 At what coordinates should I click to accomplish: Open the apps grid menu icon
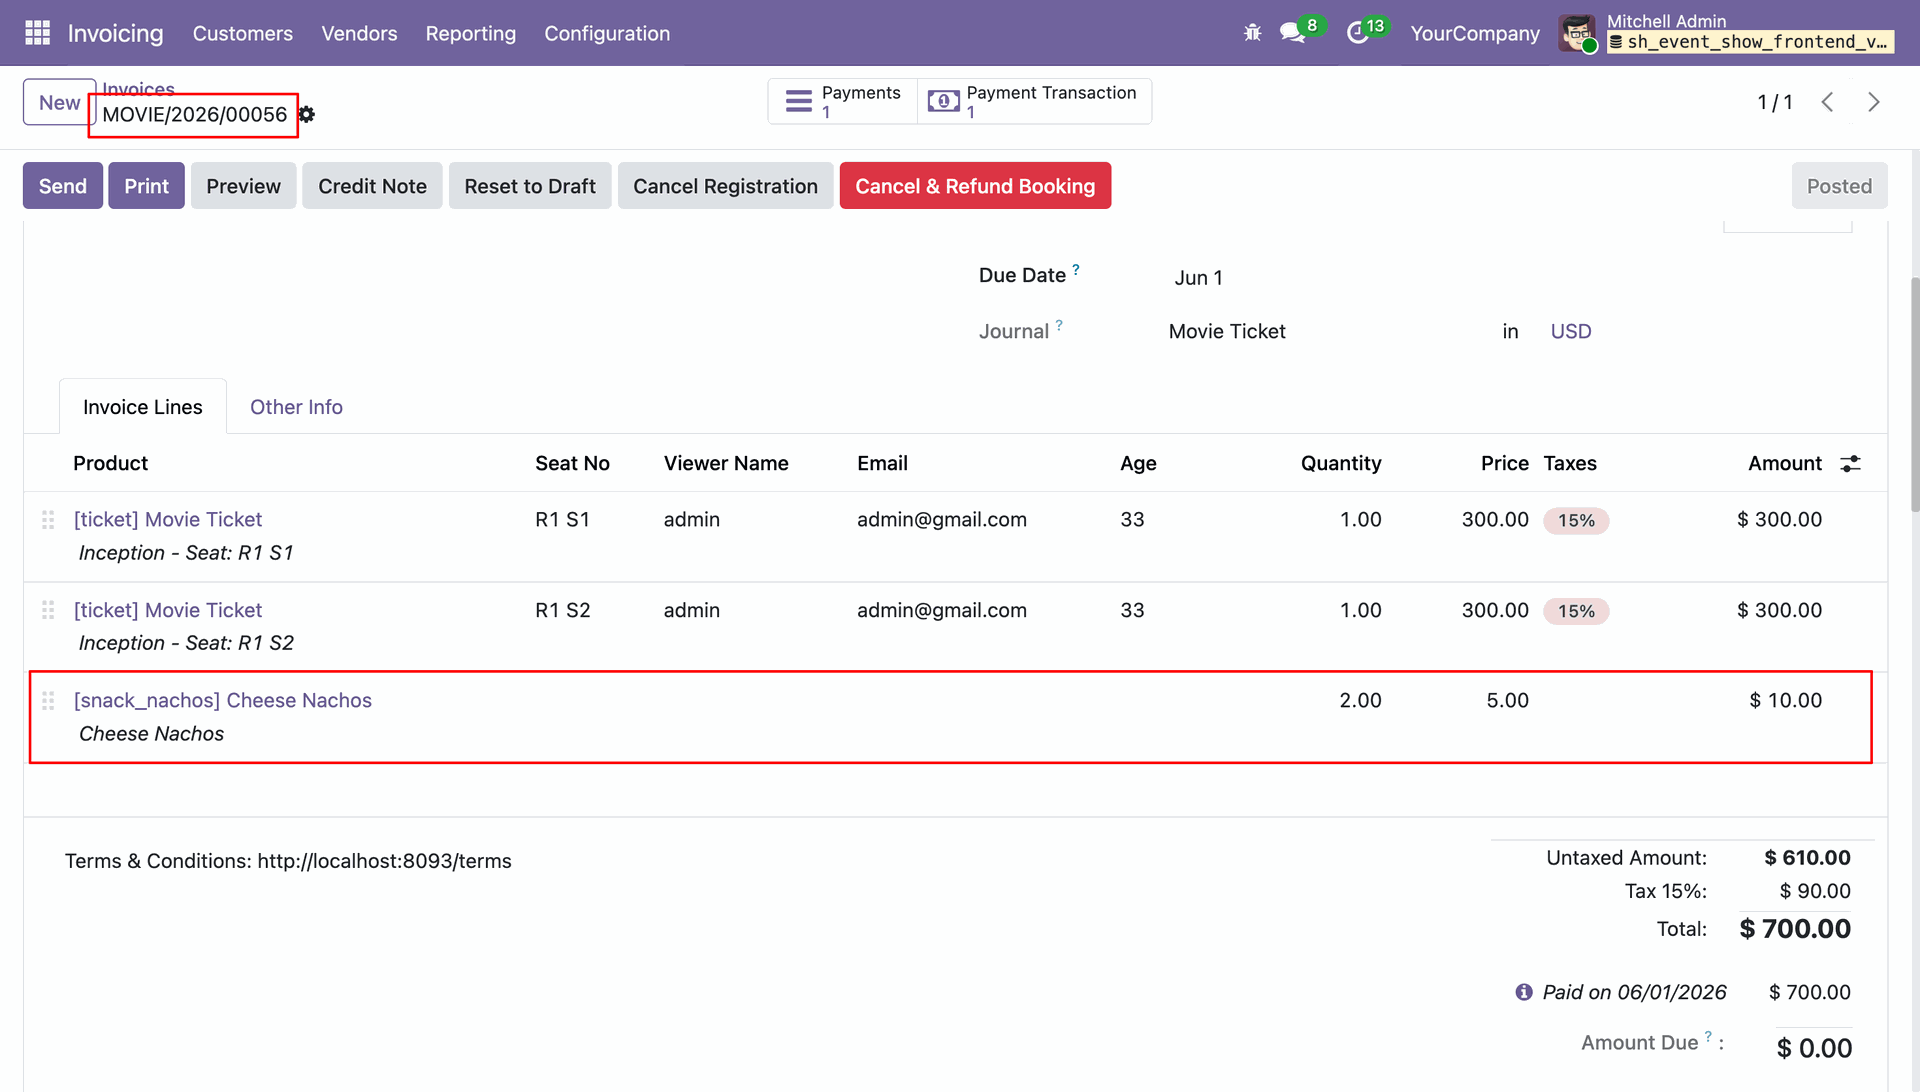(x=37, y=33)
